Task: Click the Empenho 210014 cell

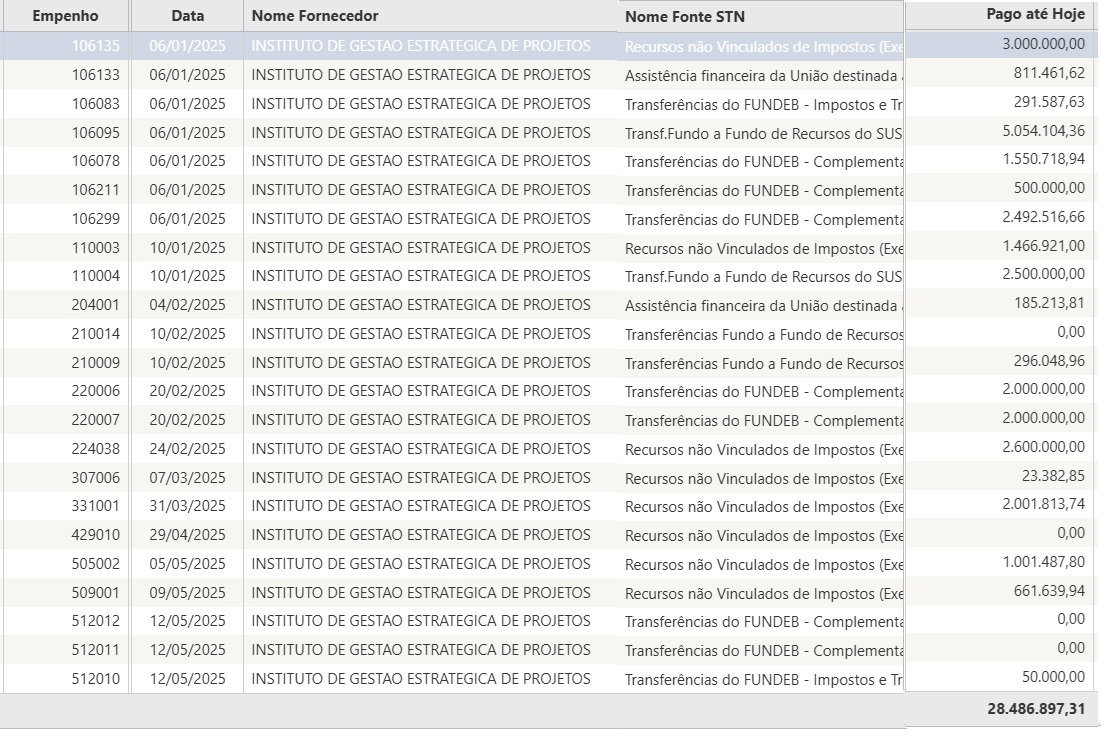Action: click(x=95, y=334)
